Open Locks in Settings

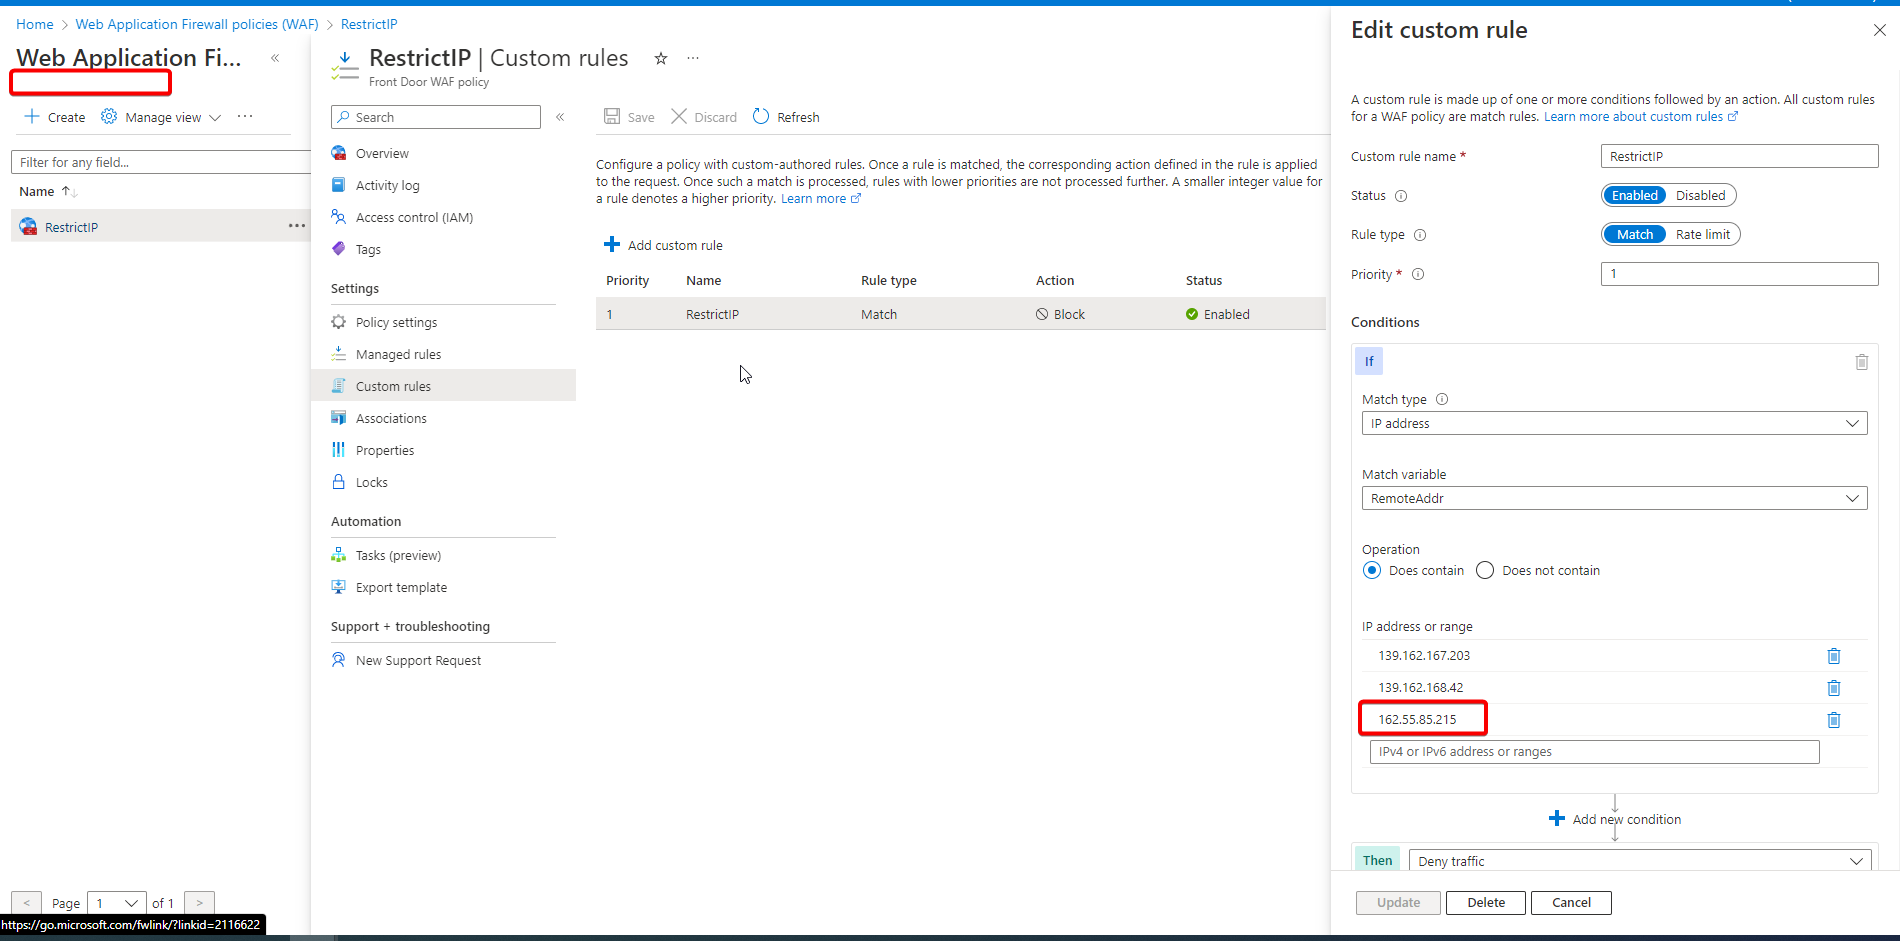pyautogui.click(x=371, y=482)
